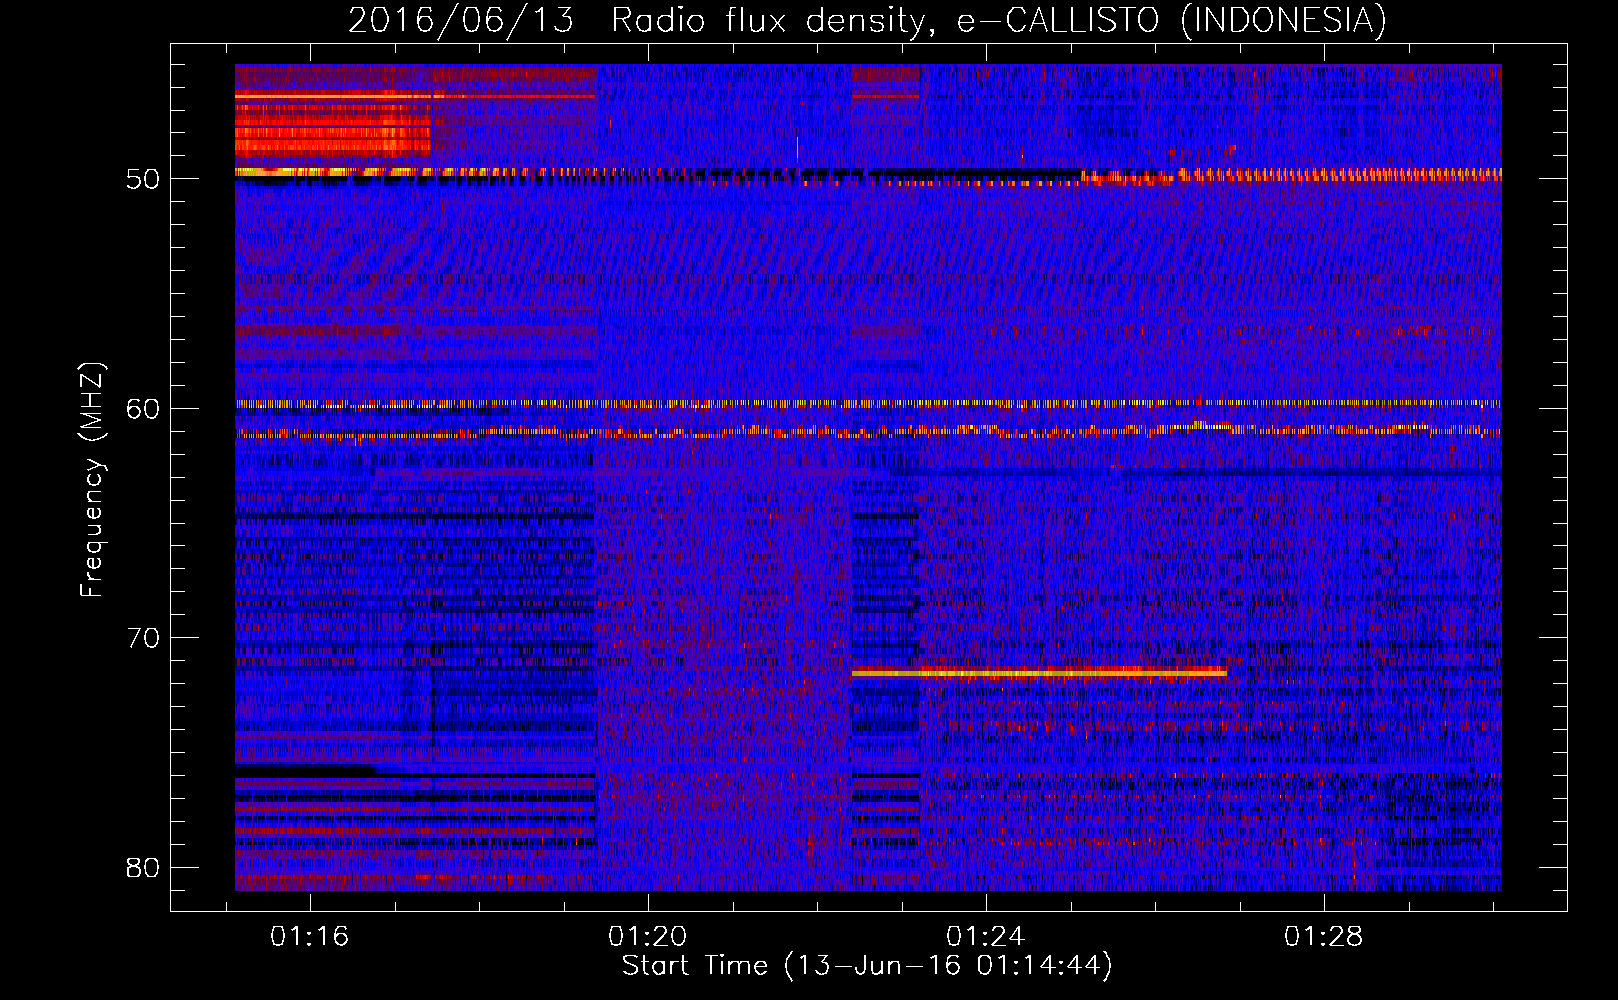Click the 01:20 time tick label

(x=647, y=936)
